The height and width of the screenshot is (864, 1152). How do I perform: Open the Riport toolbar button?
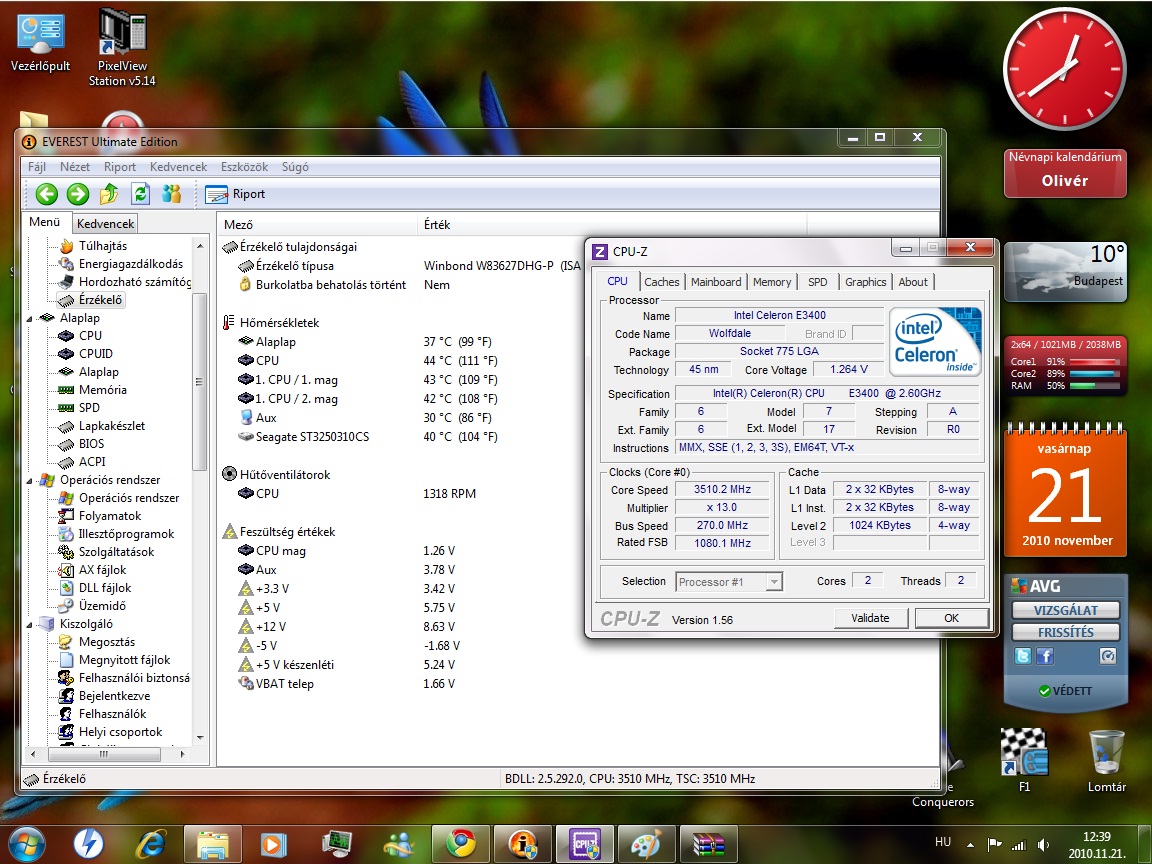click(x=235, y=194)
